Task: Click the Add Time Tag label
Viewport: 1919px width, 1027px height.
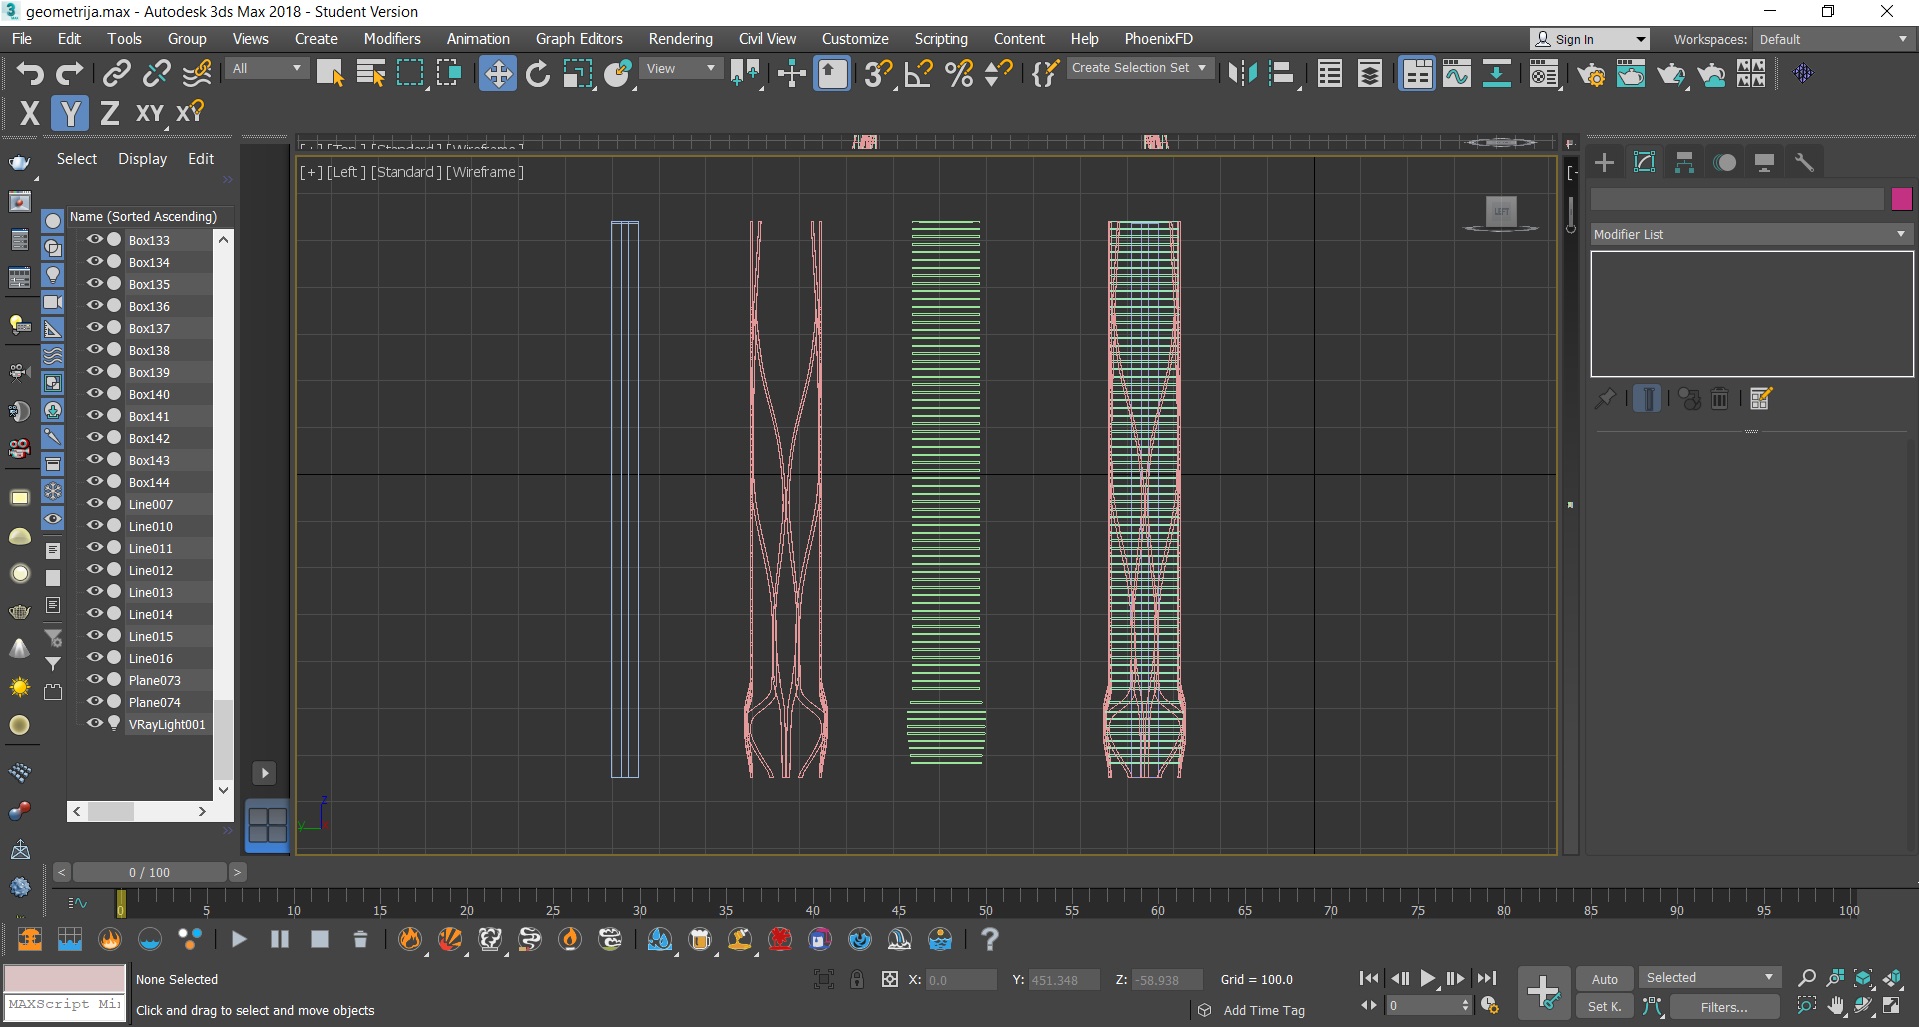Action: pyautogui.click(x=1264, y=1010)
